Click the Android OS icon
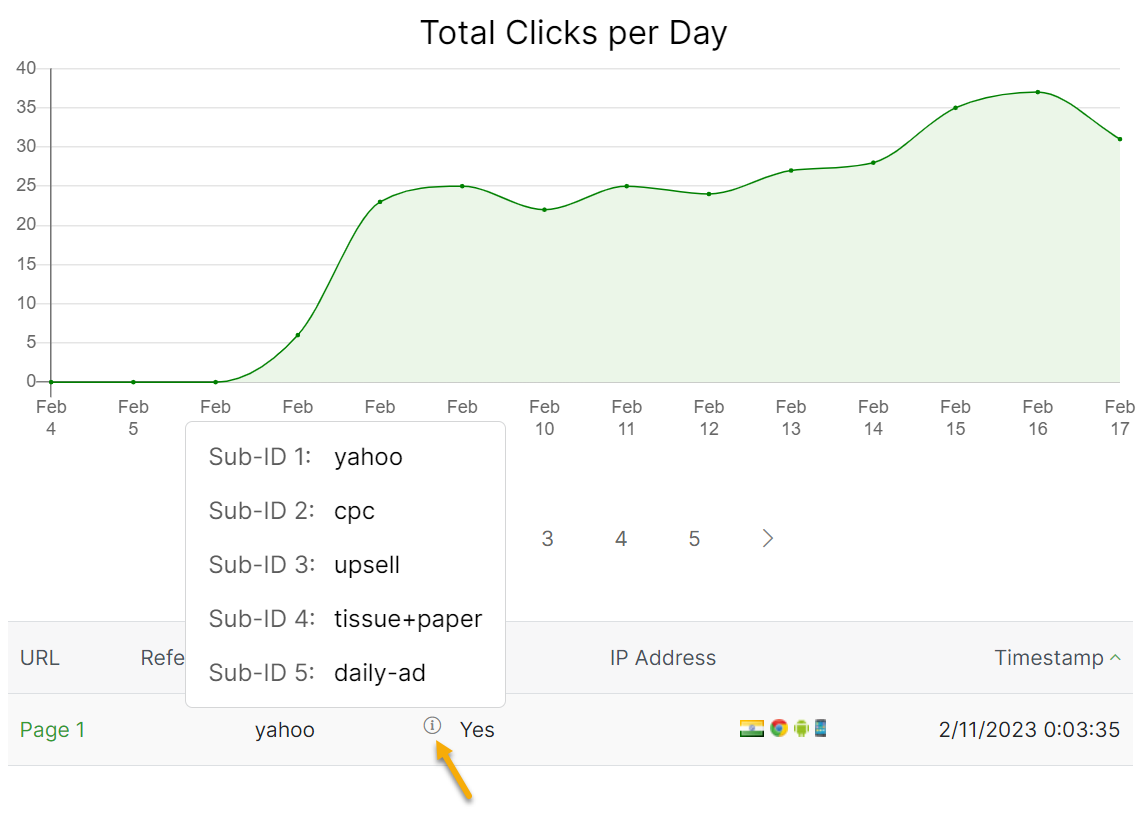1143x814 pixels. pyautogui.click(x=800, y=728)
